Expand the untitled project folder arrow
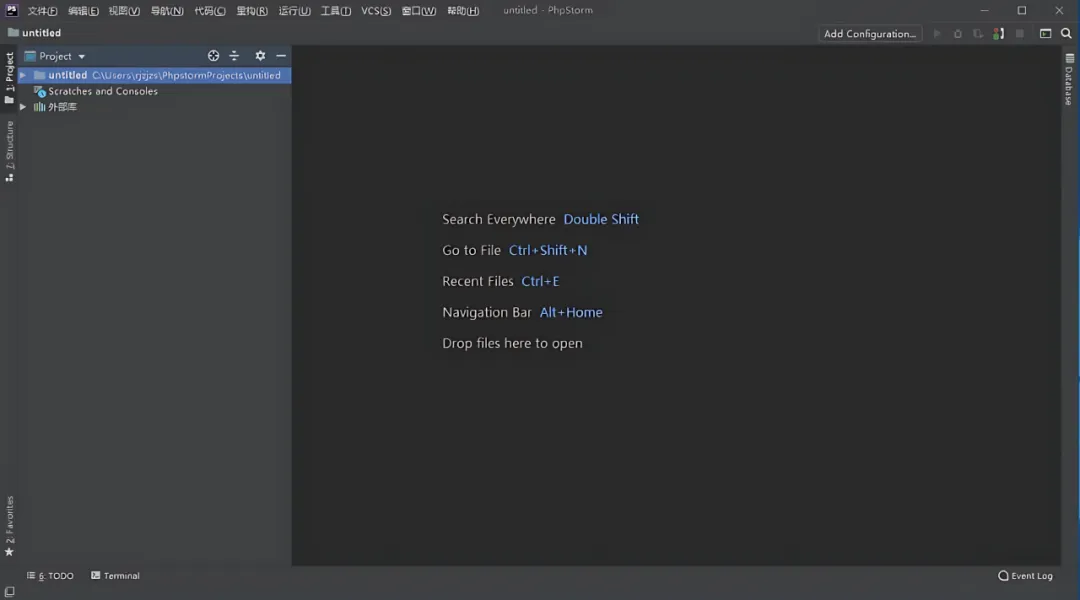The image size is (1080, 600). tap(23, 75)
